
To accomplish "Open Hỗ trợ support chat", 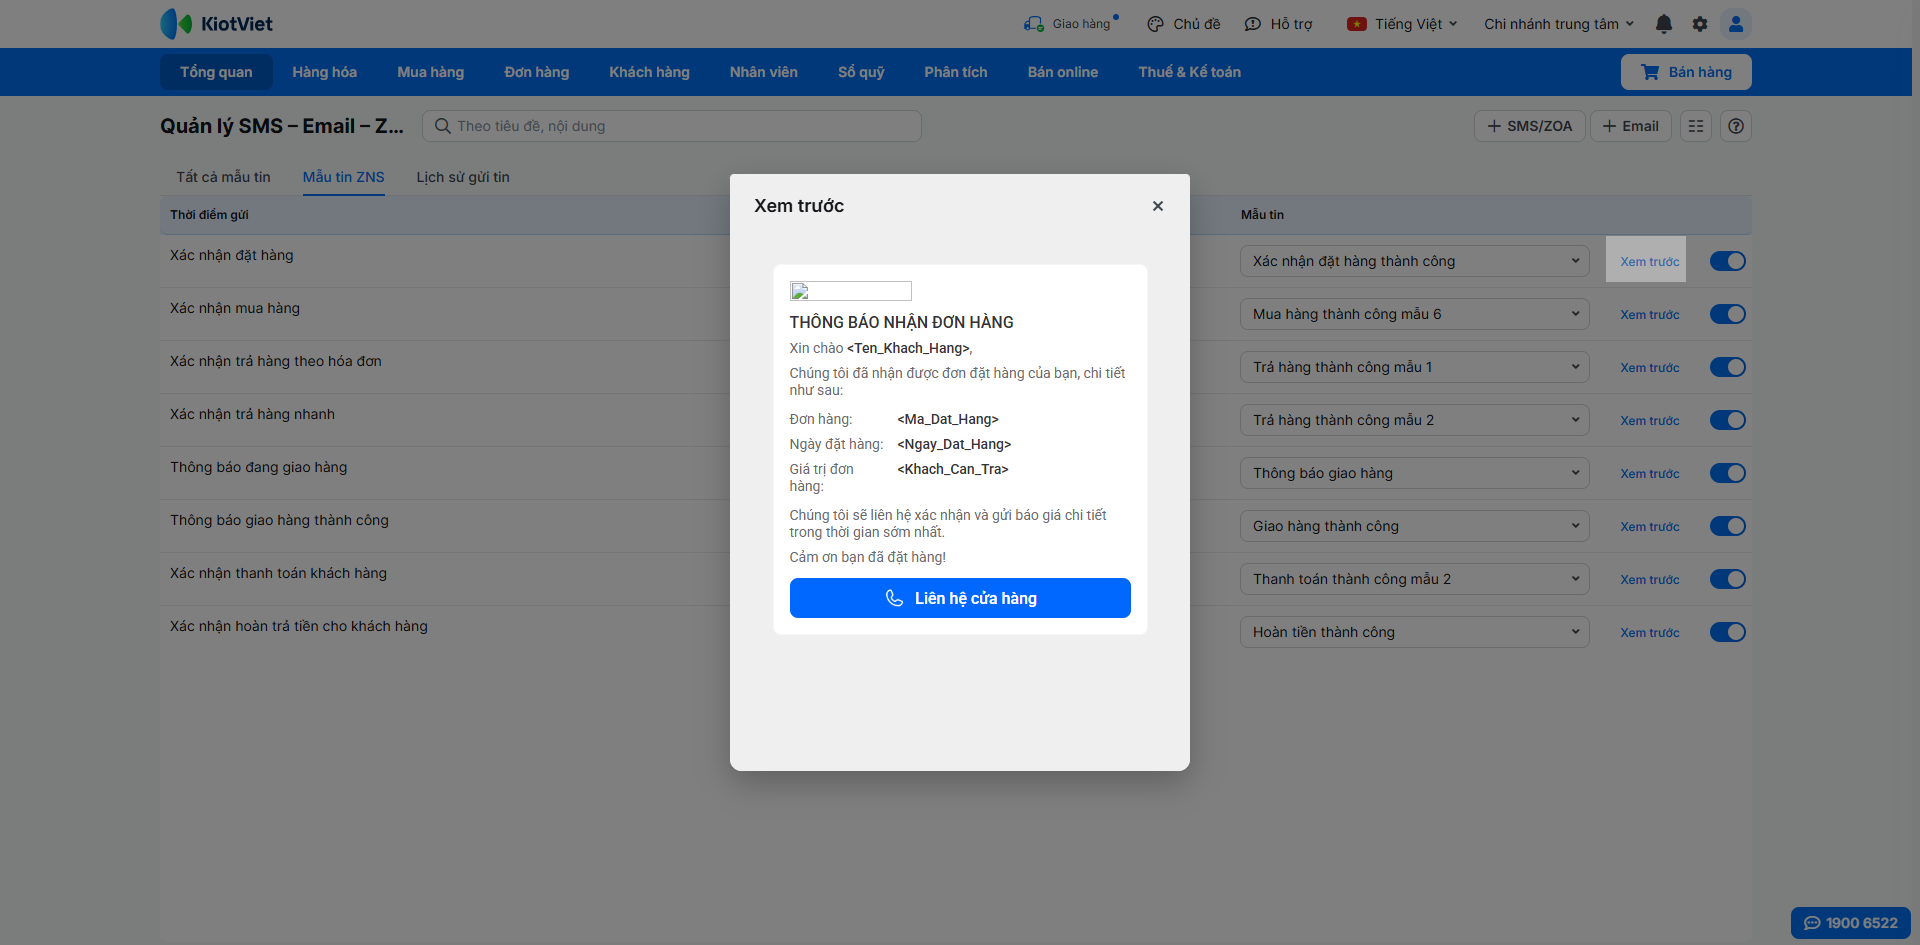I will pyautogui.click(x=1278, y=24).
